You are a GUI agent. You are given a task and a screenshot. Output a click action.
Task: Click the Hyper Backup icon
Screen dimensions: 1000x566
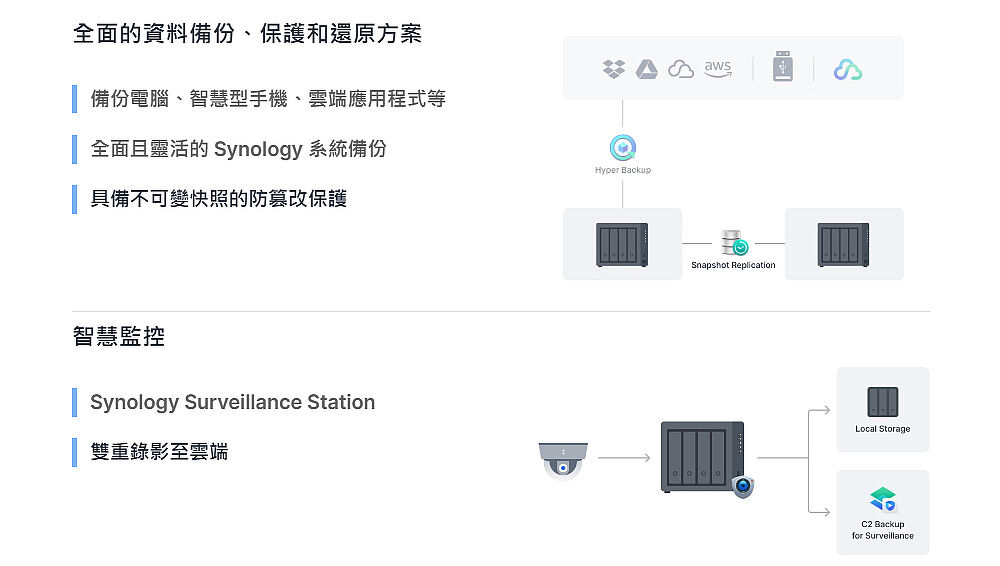(x=623, y=149)
